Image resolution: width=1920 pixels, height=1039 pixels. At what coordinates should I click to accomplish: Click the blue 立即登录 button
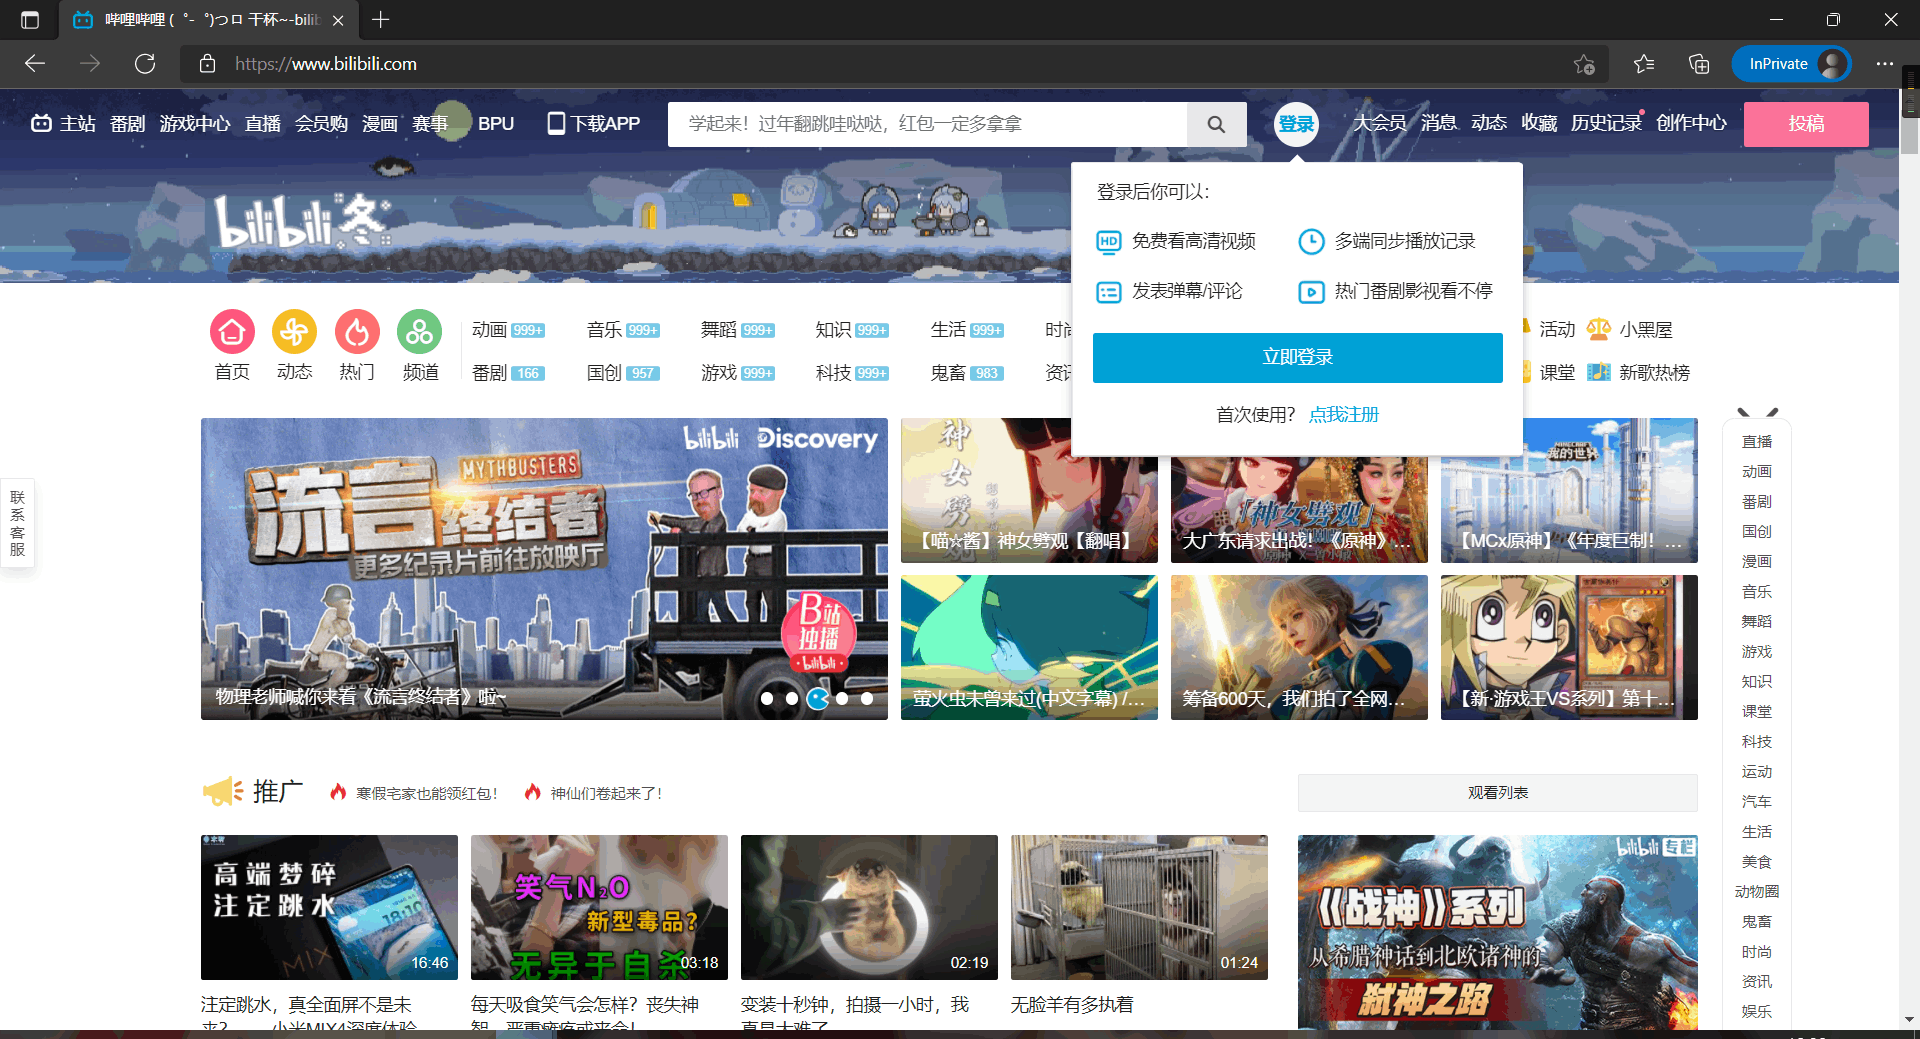[1297, 357]
